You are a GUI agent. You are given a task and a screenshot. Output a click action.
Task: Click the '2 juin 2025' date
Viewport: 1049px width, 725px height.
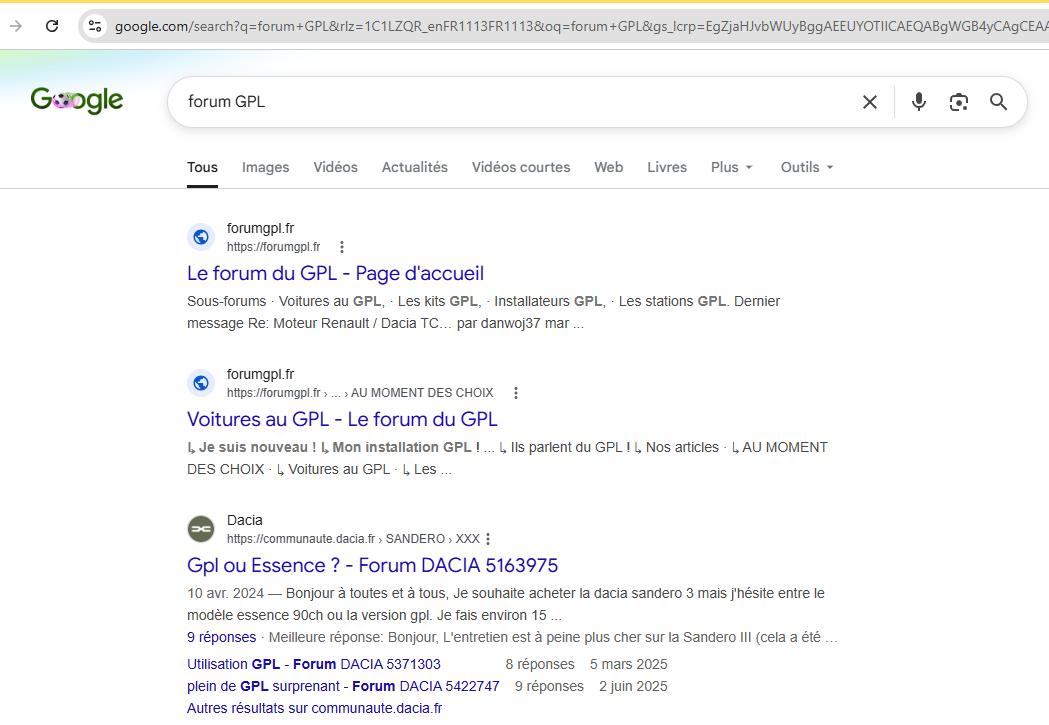(x=634, y=686)
